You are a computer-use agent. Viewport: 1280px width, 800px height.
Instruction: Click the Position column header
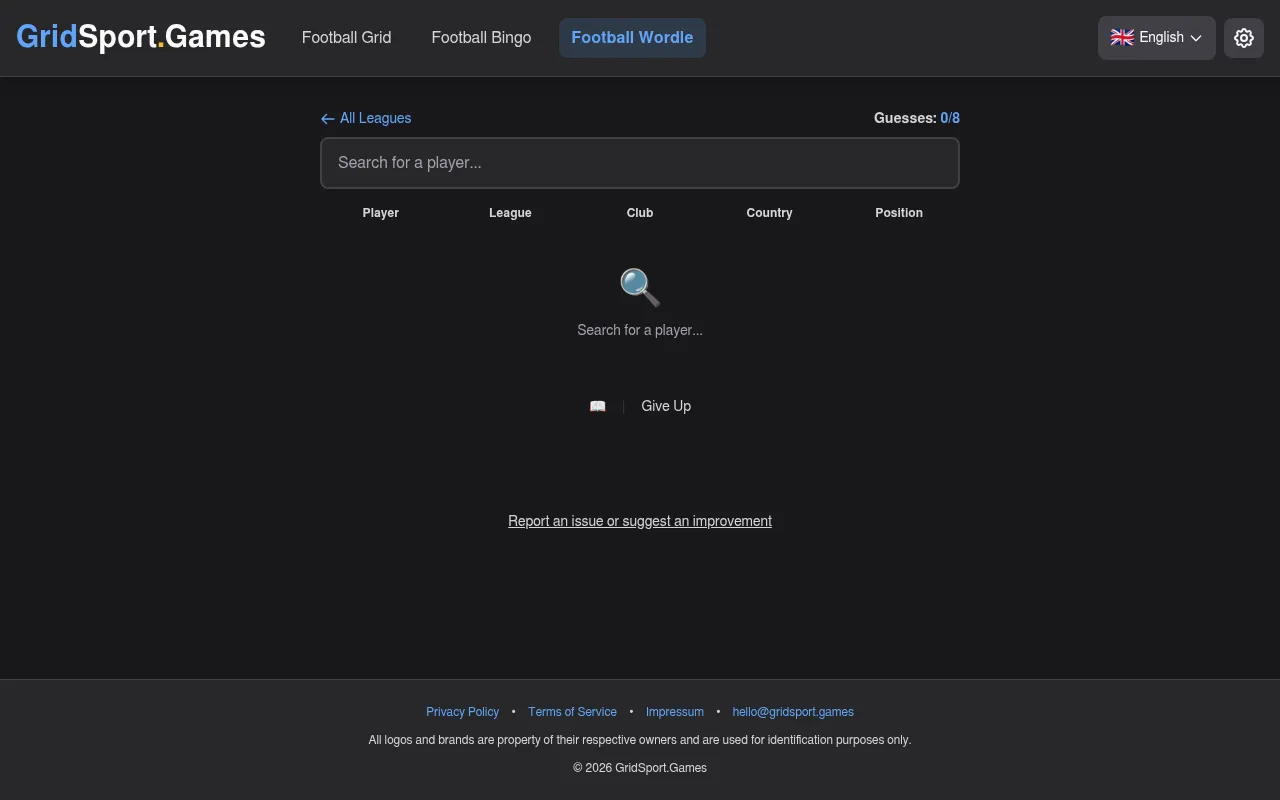coord(899,213)
